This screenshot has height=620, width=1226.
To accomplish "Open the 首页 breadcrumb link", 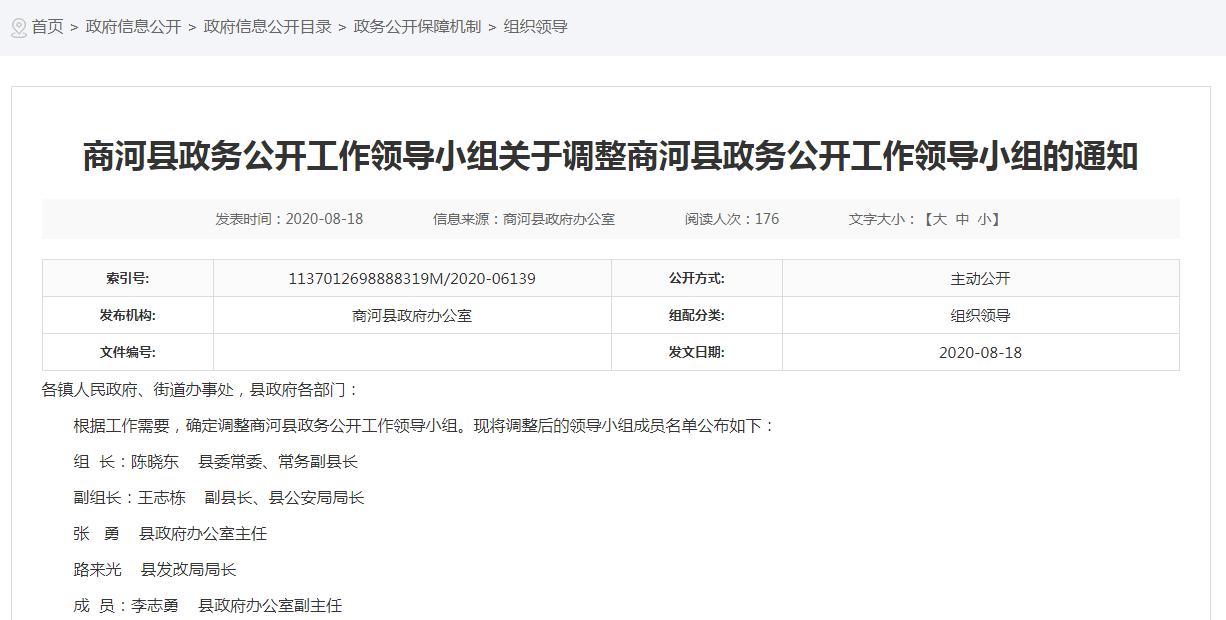I will (x=47, y=27).
